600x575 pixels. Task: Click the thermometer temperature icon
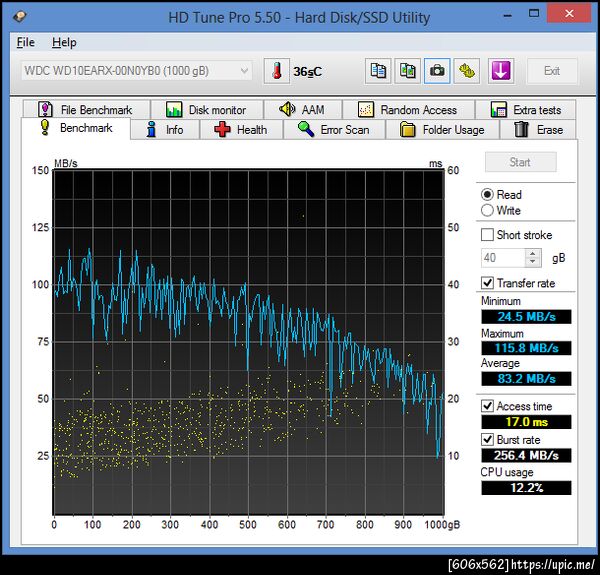pyautogui.click(x=277, y=71)
